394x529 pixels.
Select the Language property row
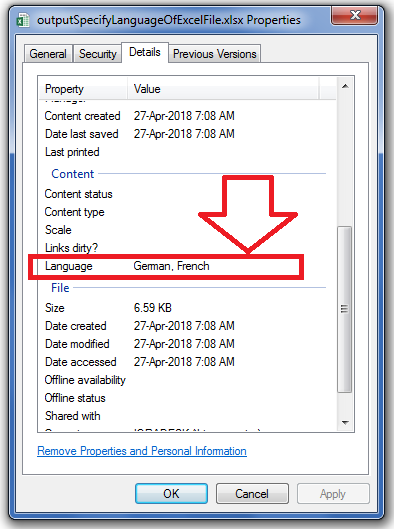point(185,266)
